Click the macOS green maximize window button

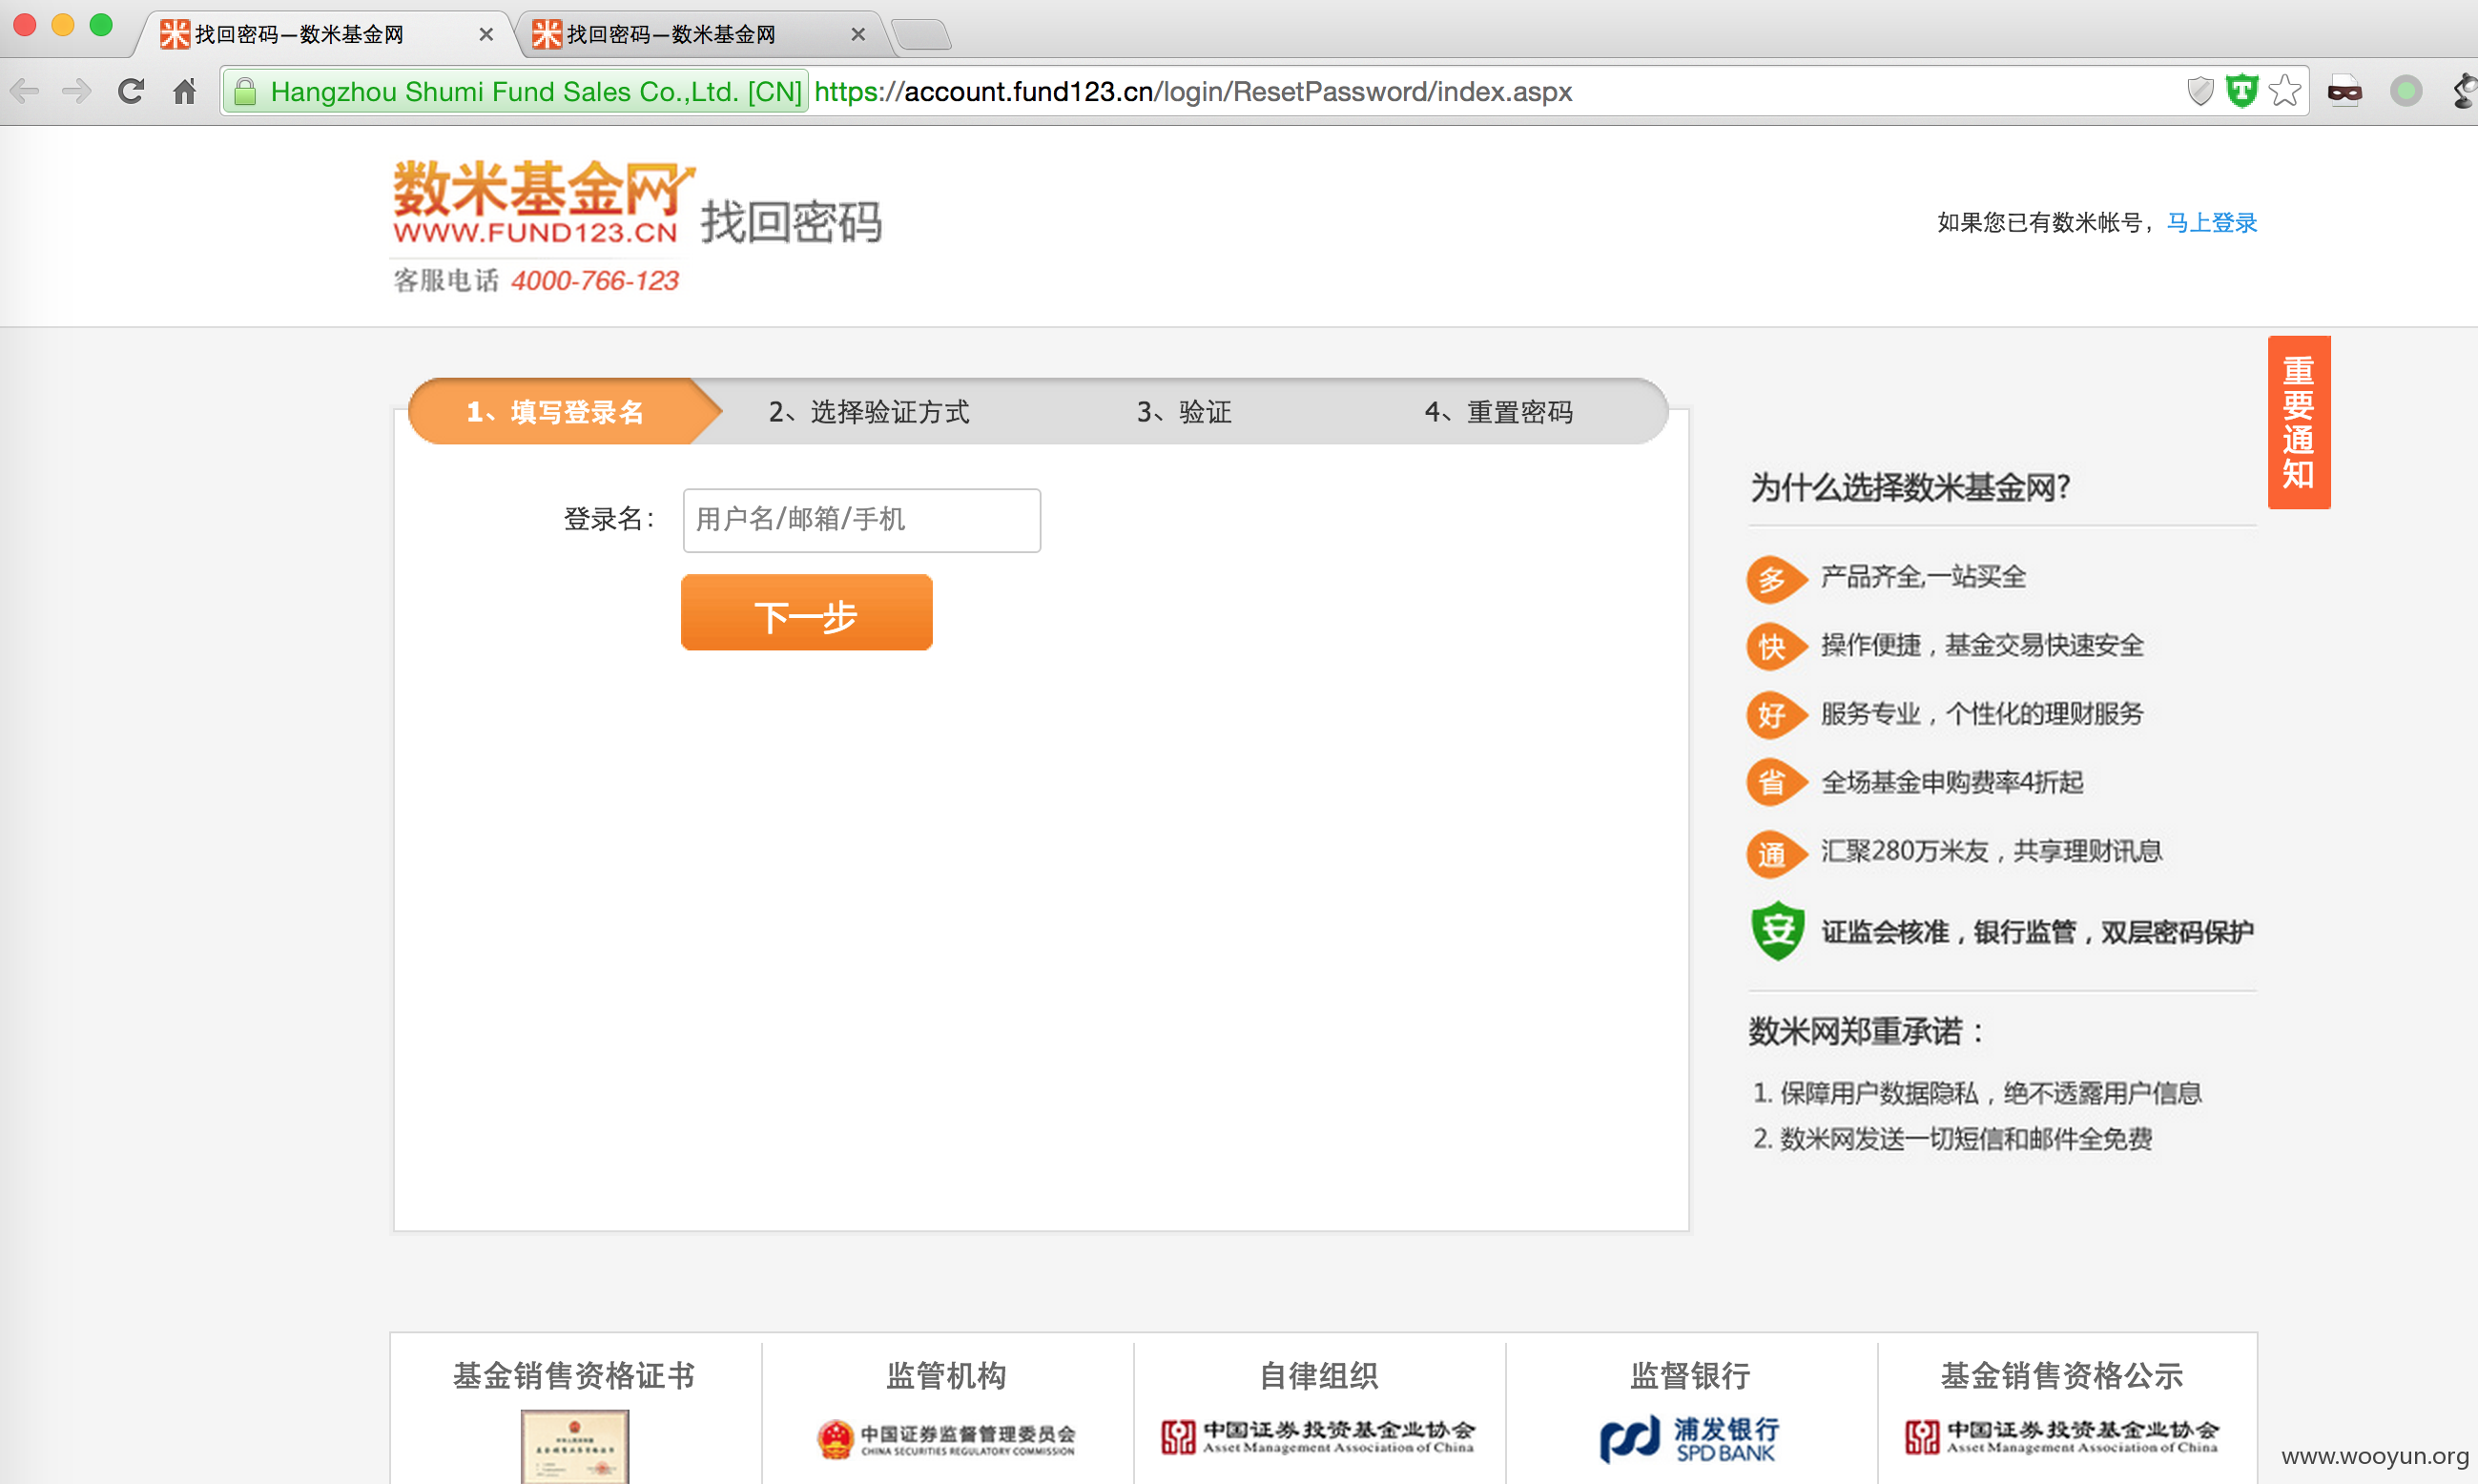tap(101, 26)
